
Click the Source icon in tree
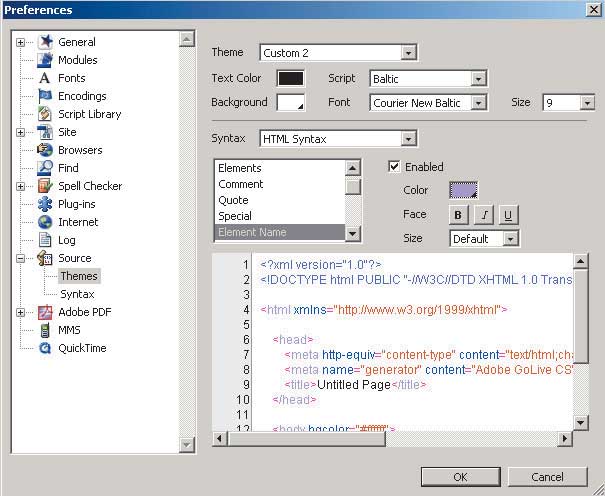point(45,258)
